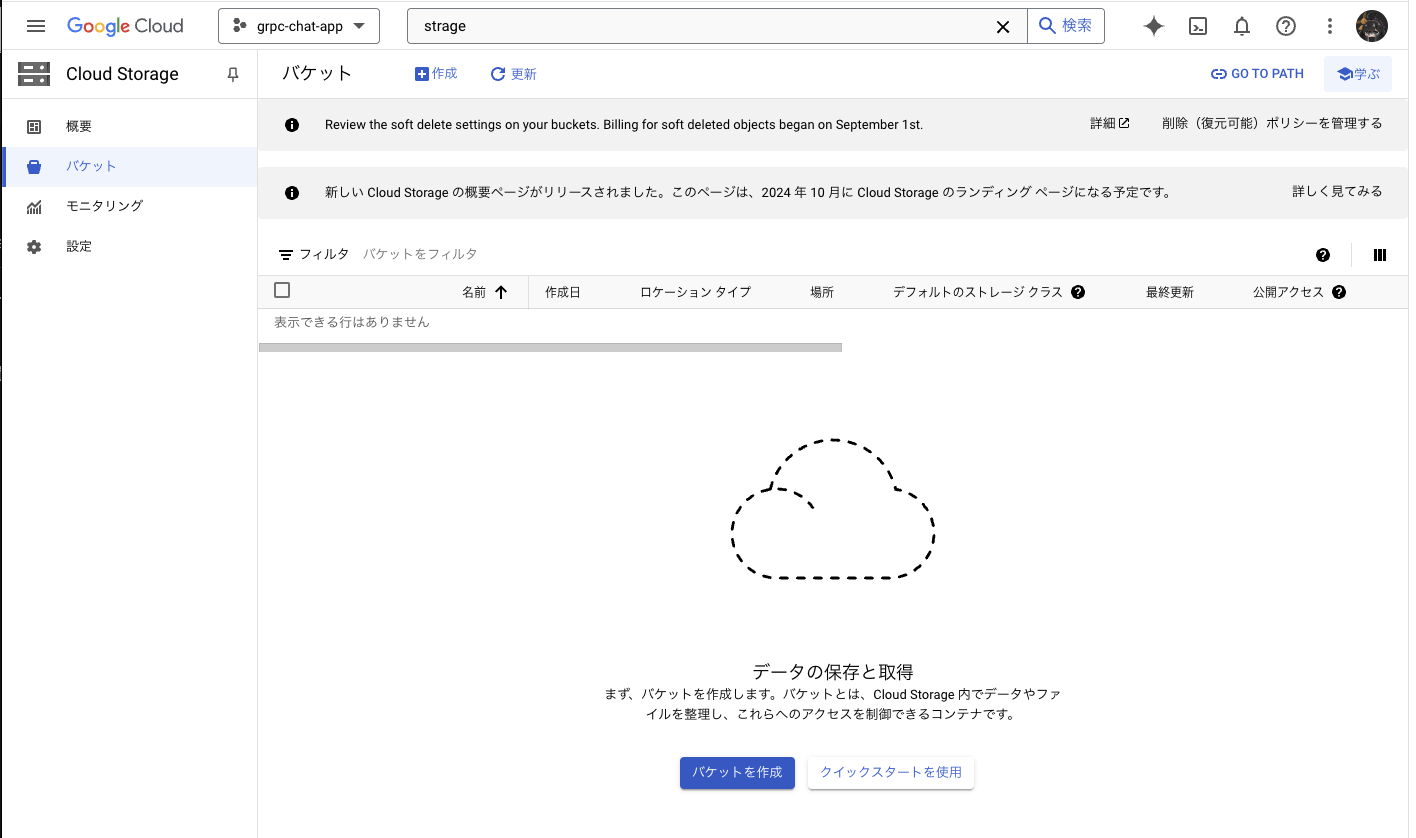This screenshot has width=1416, height=838.
Task: Click the 公開アクセス column header
Action: coord(1288,292)
